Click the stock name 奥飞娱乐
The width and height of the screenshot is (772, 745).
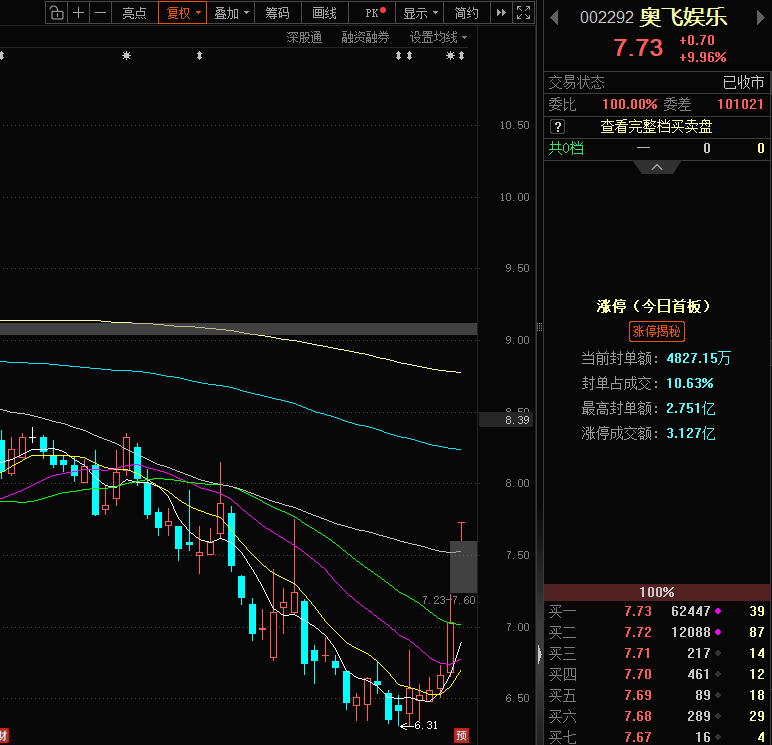point(683,18)
